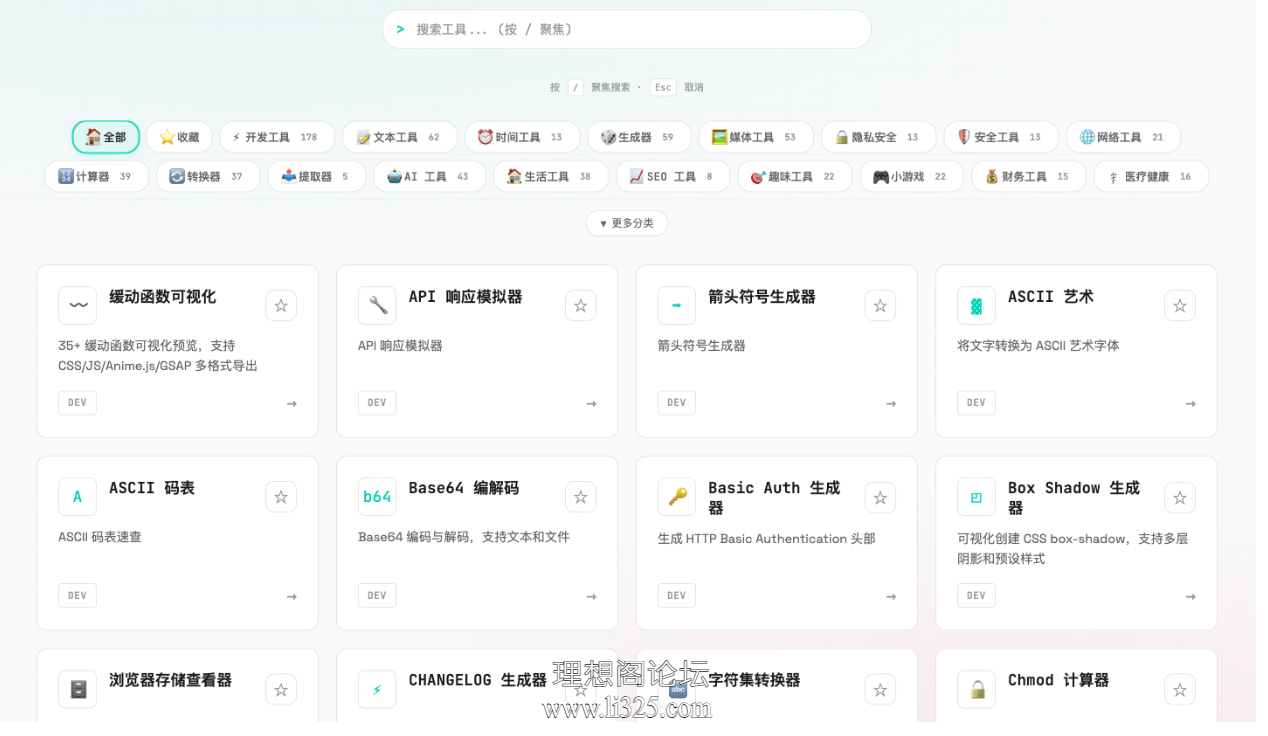The height and width of the screenshot is (736, 1268).
Task: Star the ASCII 艺术 tool
Action: coord(1180,306)
